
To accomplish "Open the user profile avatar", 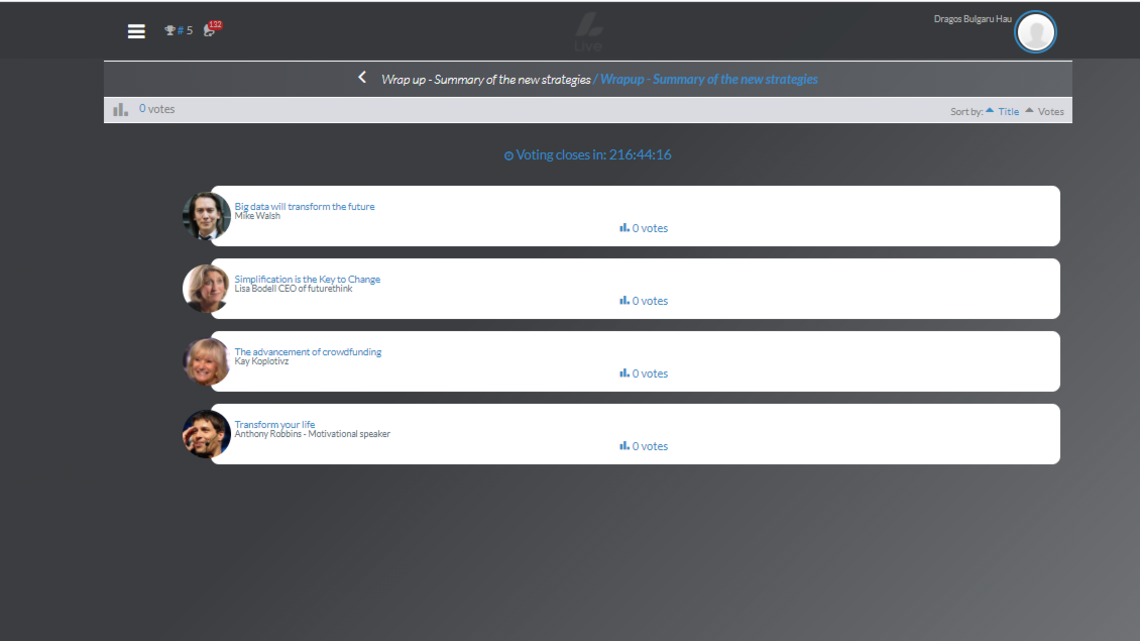I will click(1035, 33).
